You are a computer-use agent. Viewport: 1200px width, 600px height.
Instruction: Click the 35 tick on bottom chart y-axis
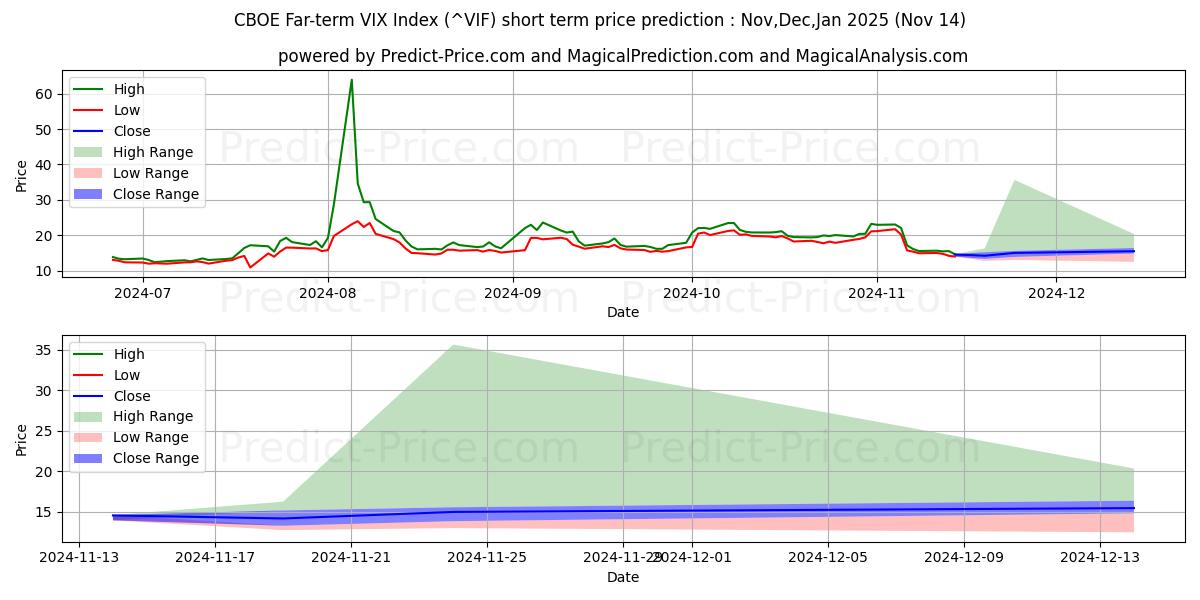click(43, 350)
